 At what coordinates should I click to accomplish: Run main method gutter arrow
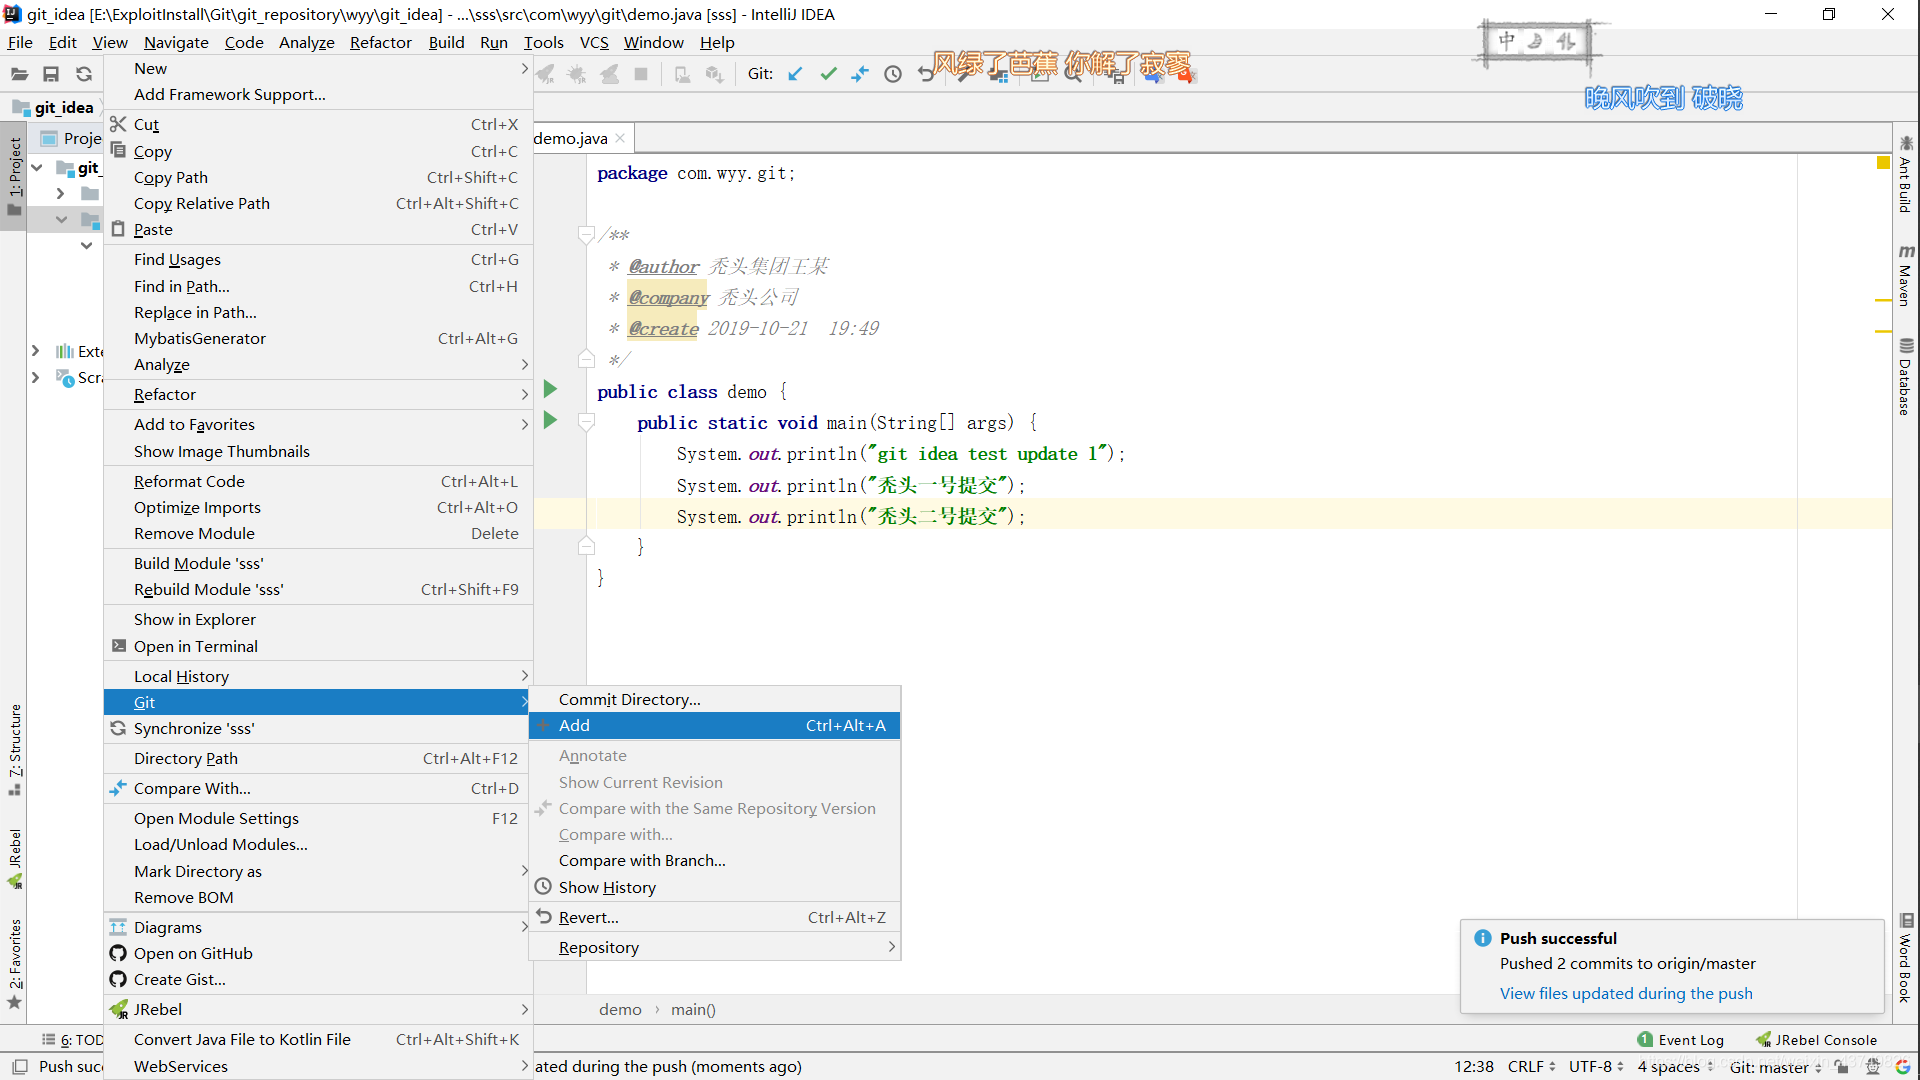click(x=550, y=420)
